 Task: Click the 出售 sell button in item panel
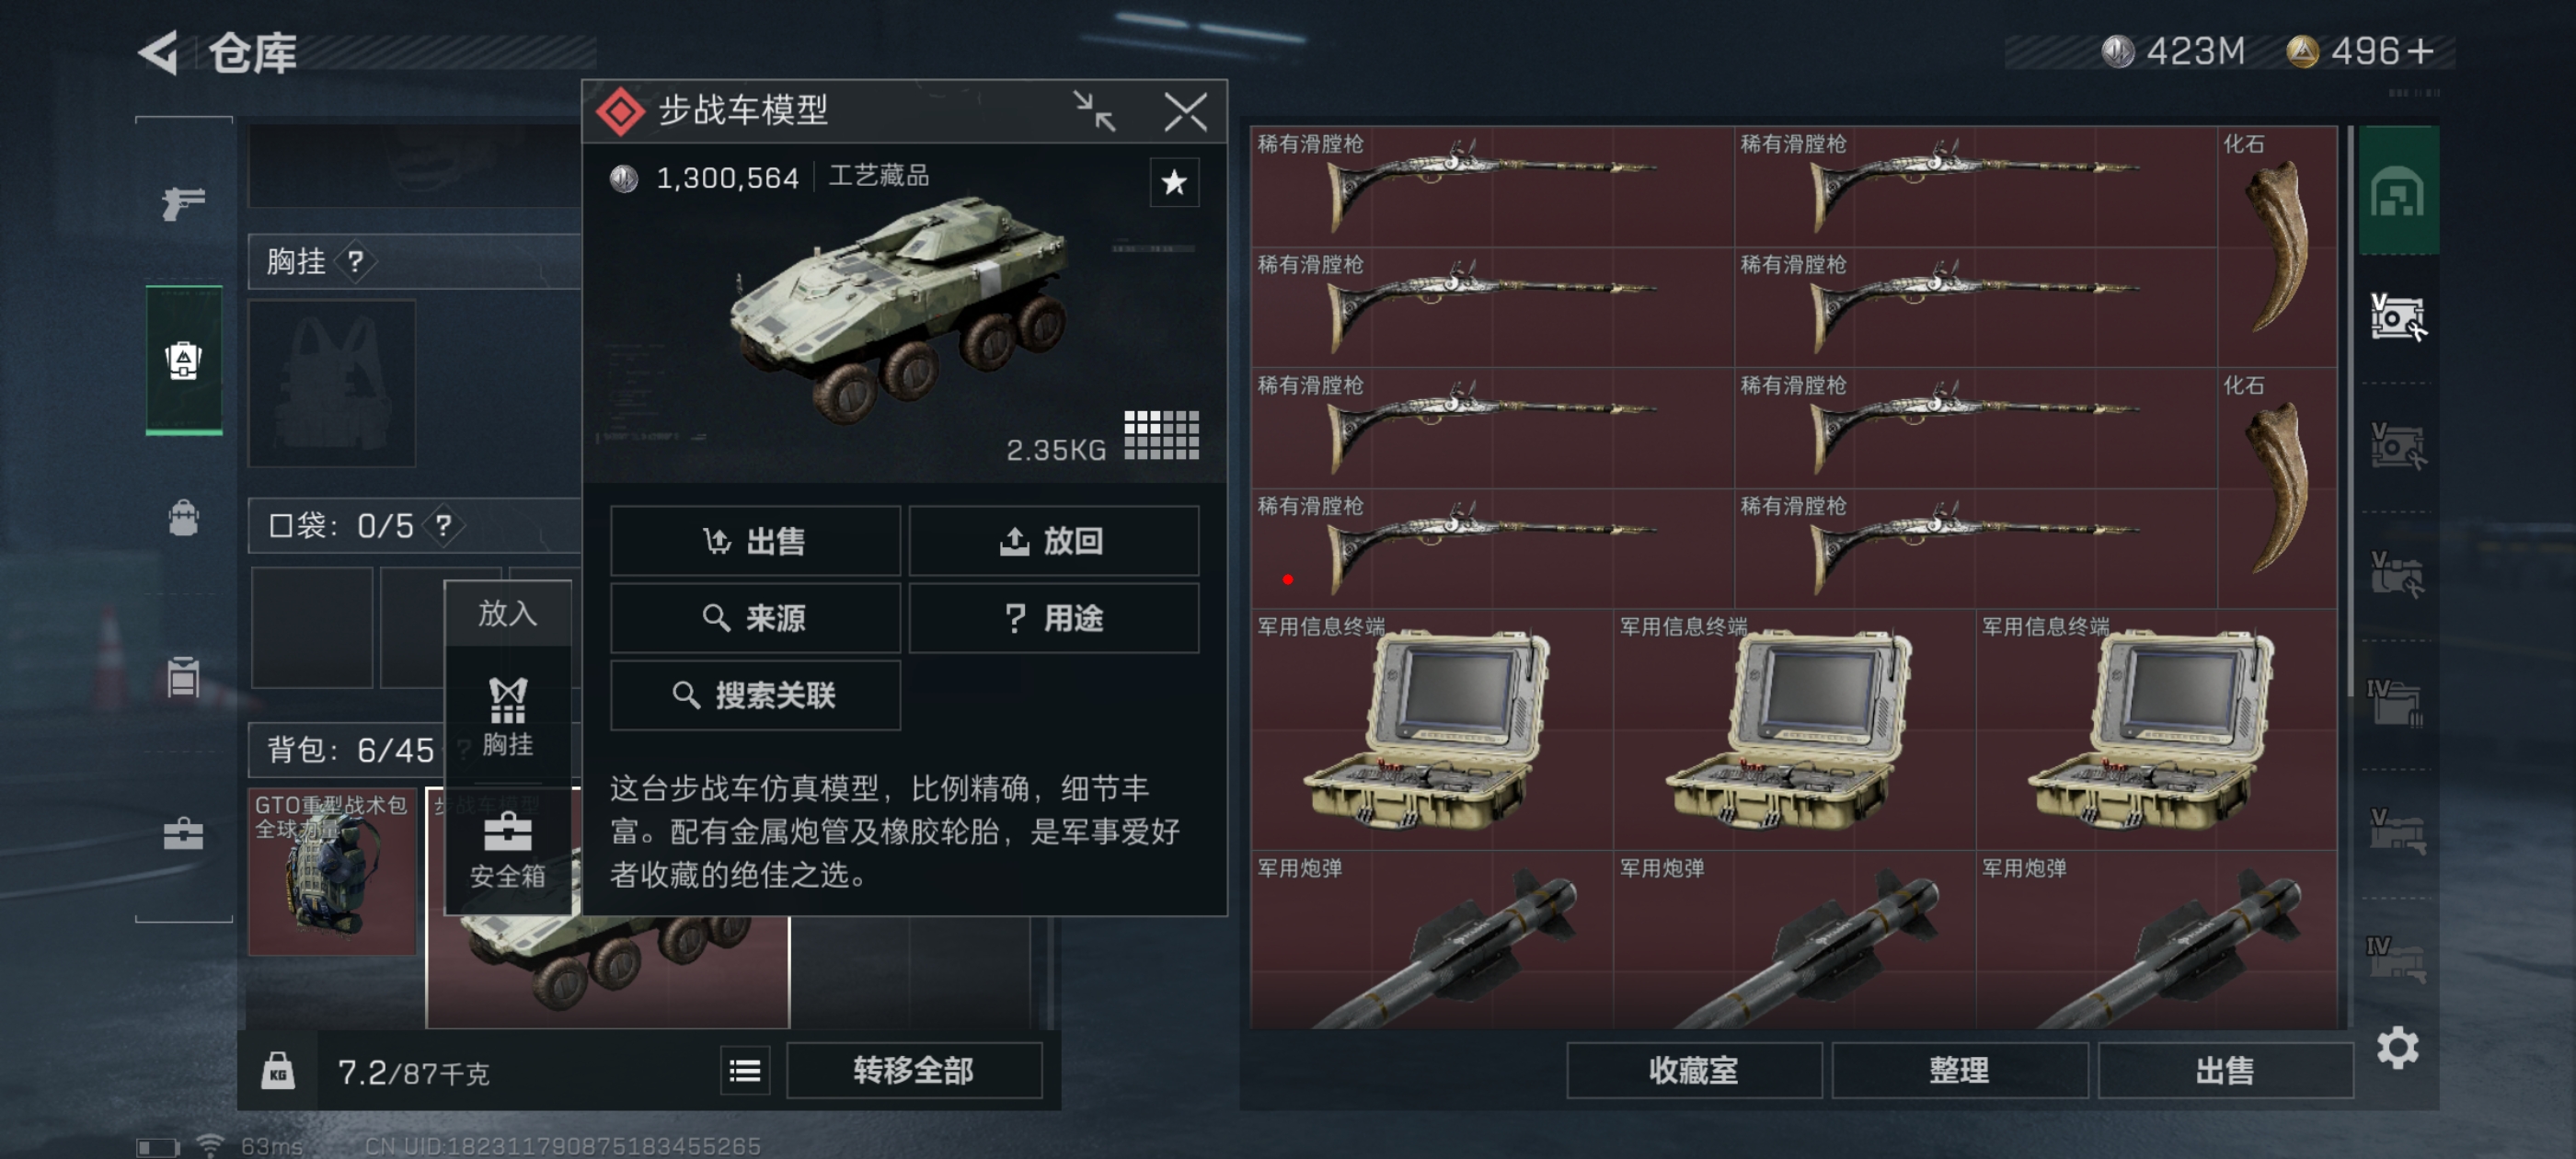tap(755, 541)
